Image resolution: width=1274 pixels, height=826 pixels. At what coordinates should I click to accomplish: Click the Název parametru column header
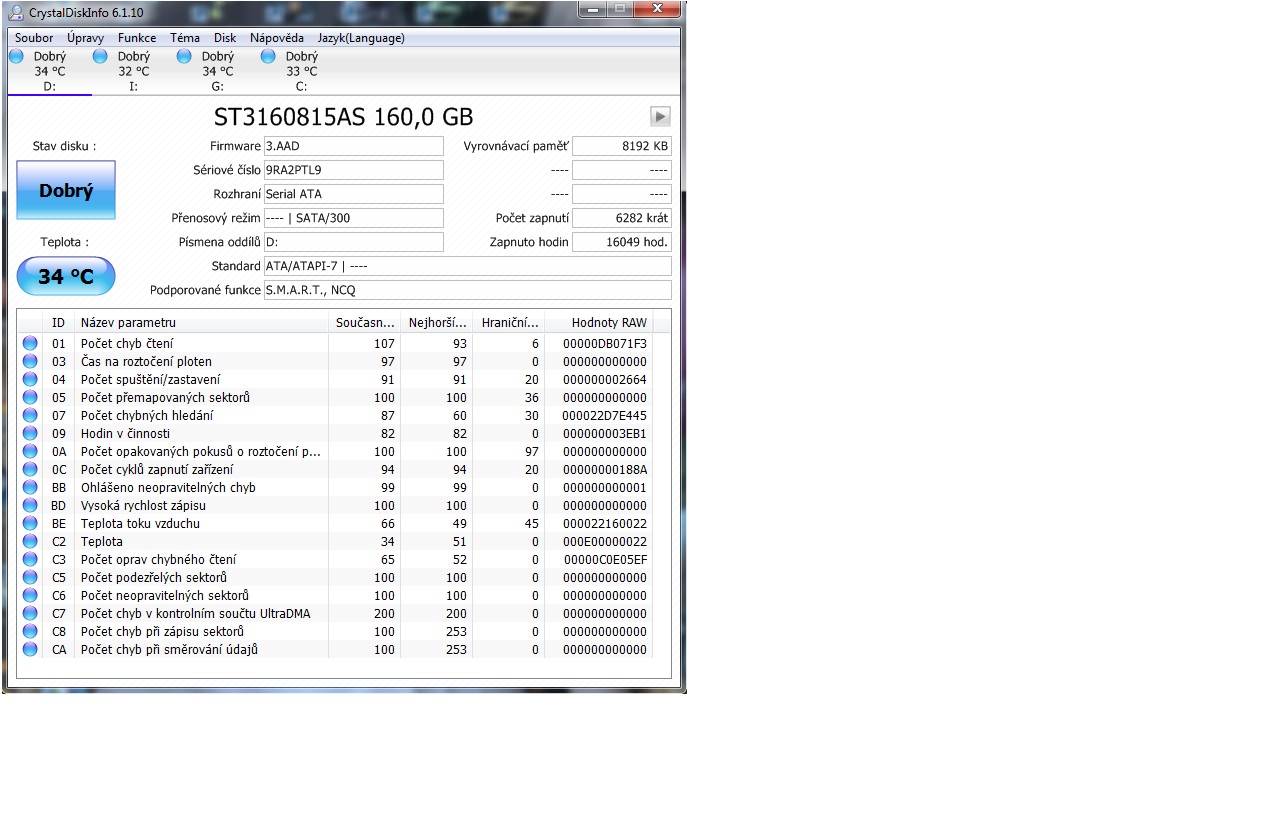[201, 322]
